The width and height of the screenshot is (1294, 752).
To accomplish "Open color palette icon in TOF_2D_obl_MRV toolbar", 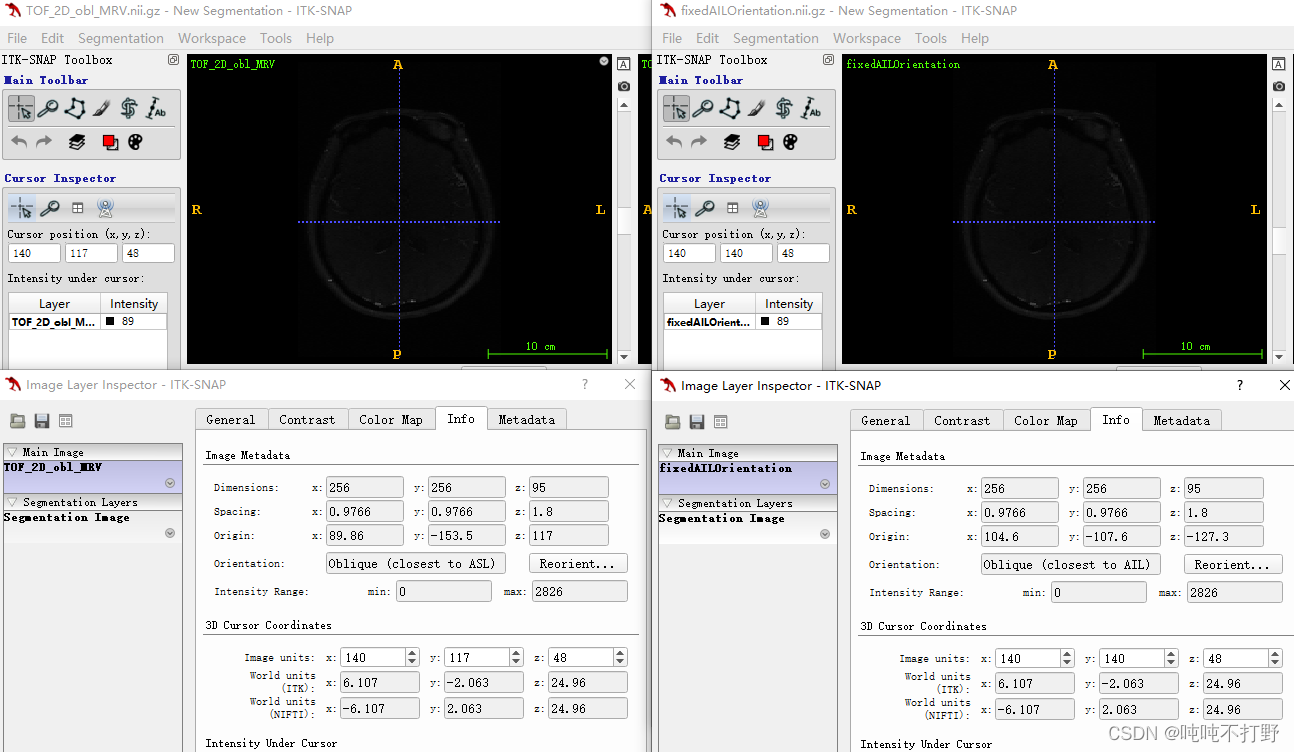I will (x=136, y=142).
